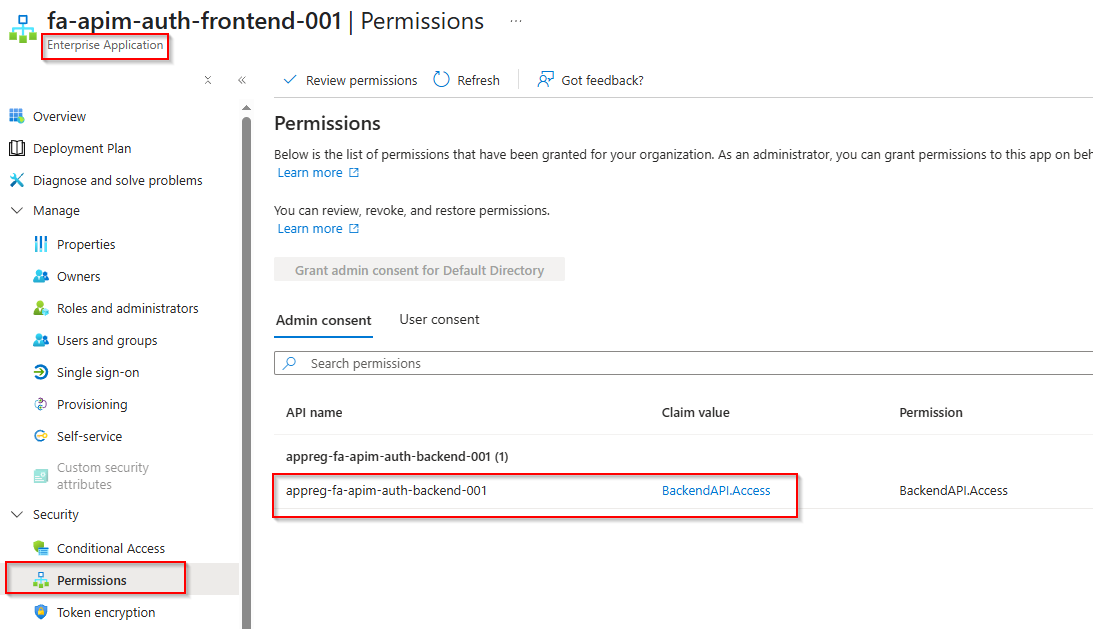Collapse sidebar with double-chevron arrow

[242, 80]
